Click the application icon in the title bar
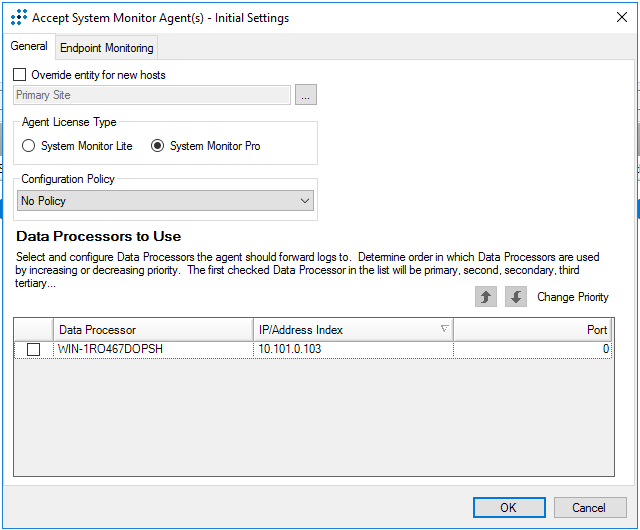Screen dimensions: 640x530 [18, 17]
